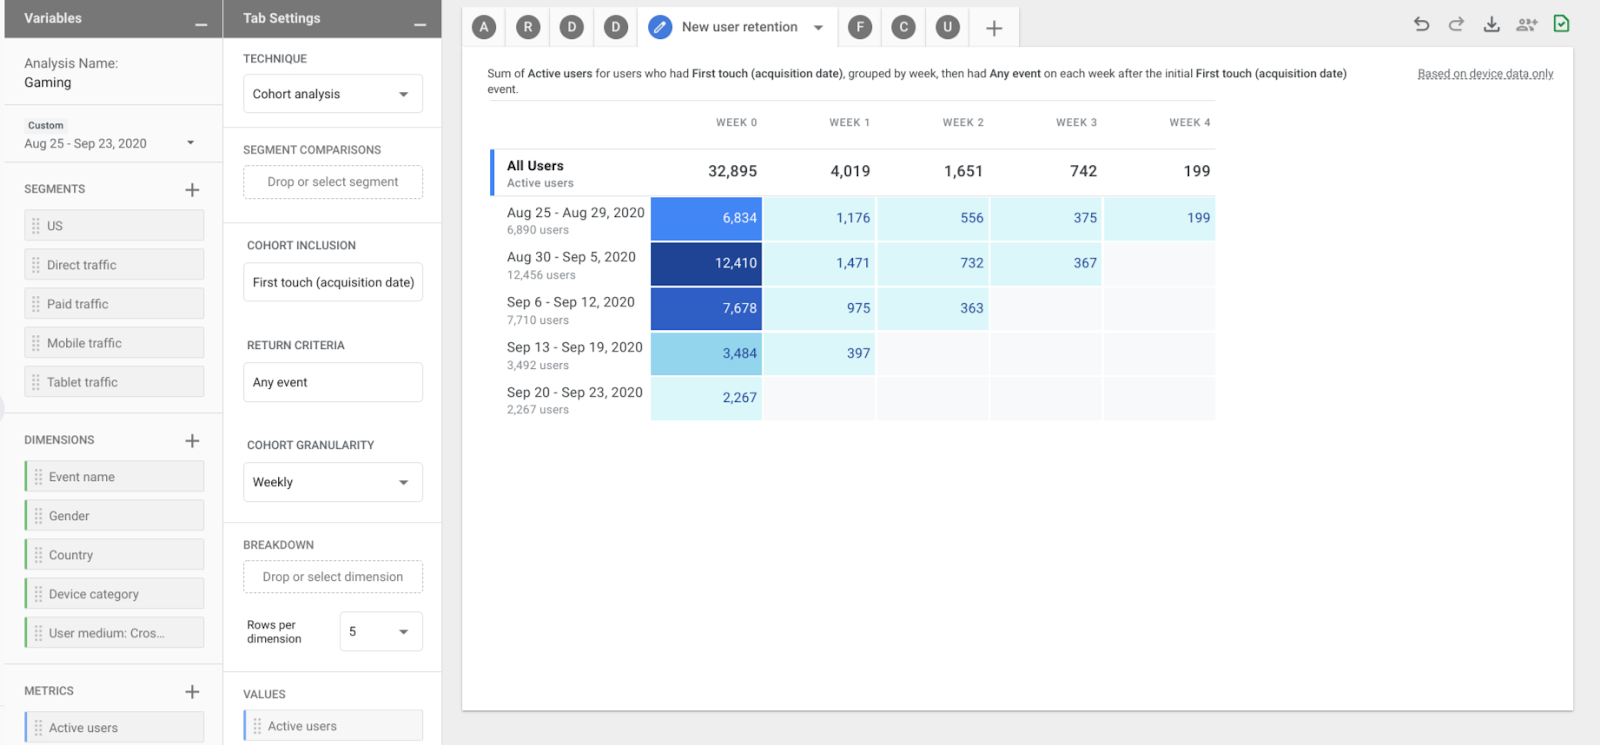Redo the last action
1600x745 pixels.
click(1456, 24)
